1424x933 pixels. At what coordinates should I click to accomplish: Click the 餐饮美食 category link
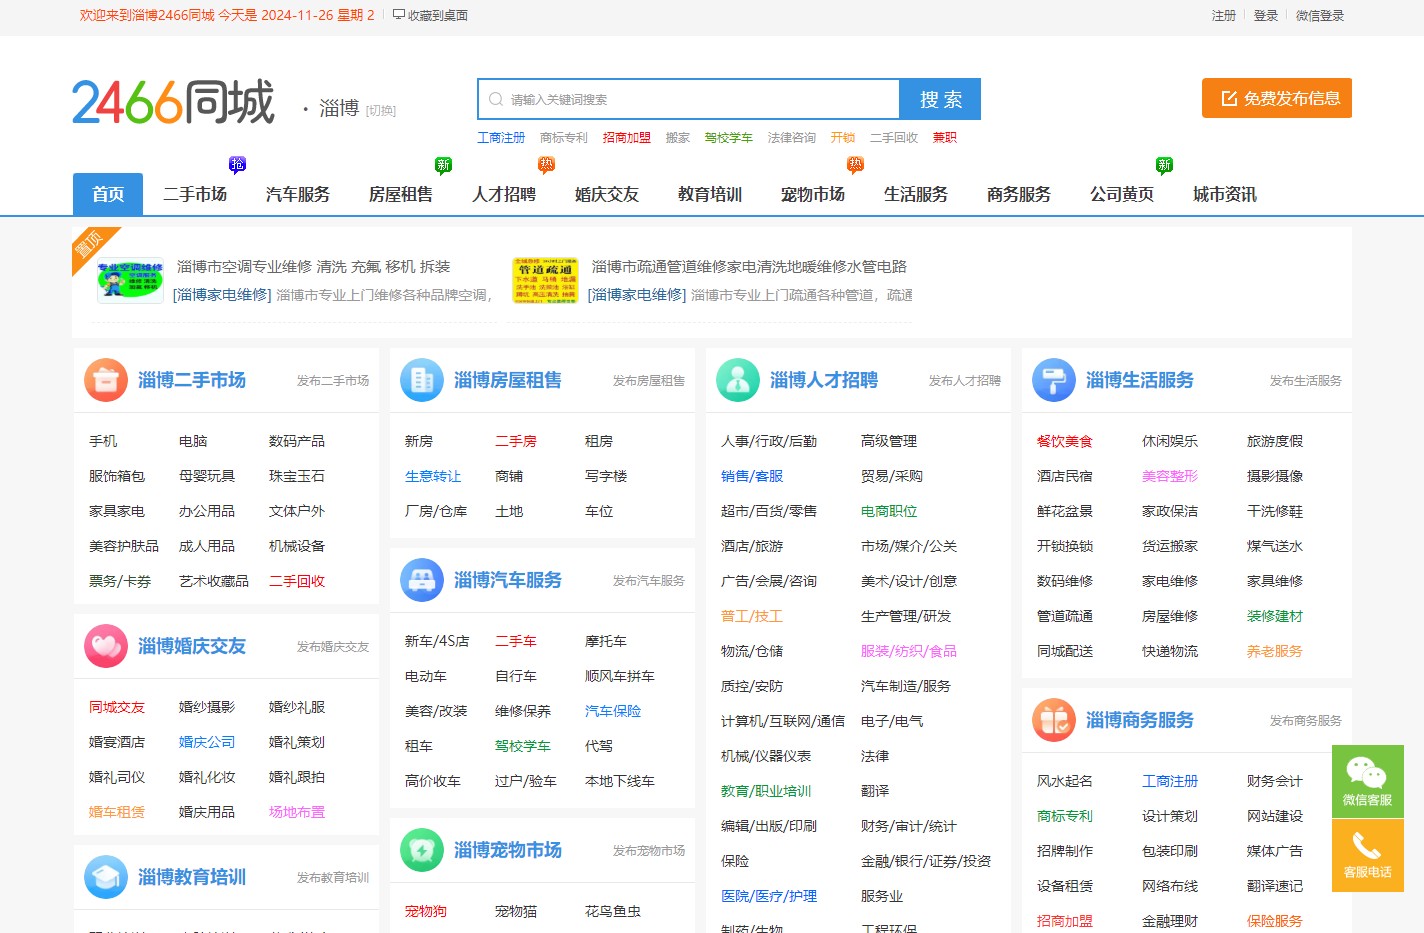[x=1065, y=441]
